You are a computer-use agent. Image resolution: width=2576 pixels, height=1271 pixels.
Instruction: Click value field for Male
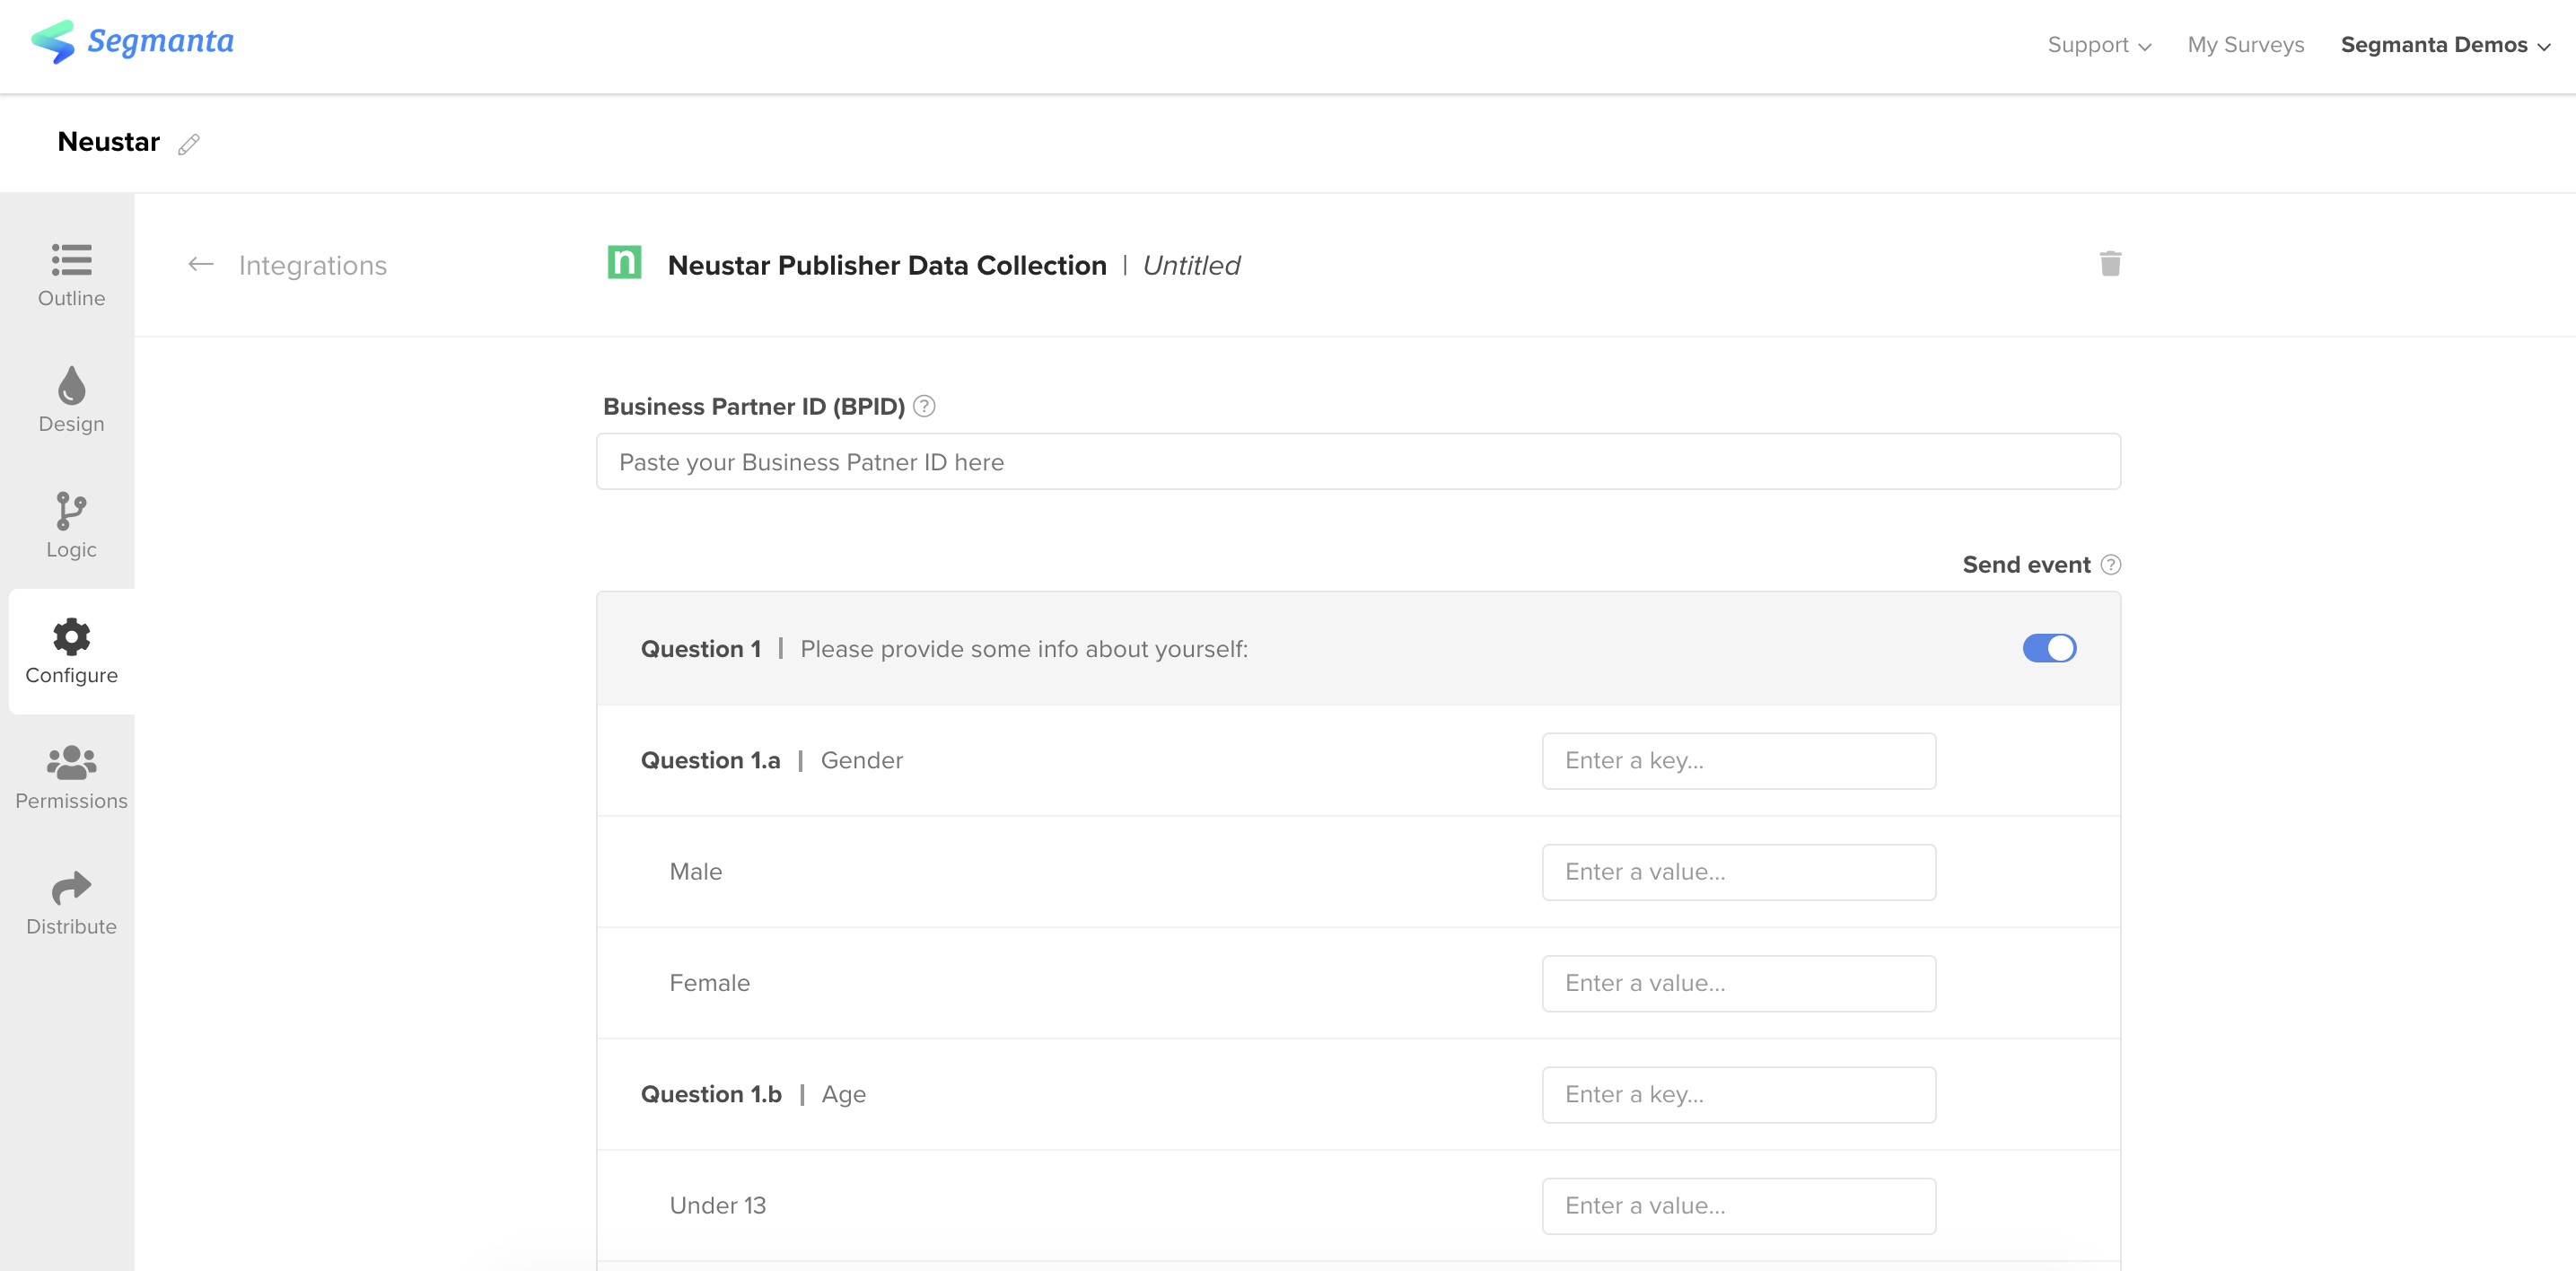coord(1738,872)
